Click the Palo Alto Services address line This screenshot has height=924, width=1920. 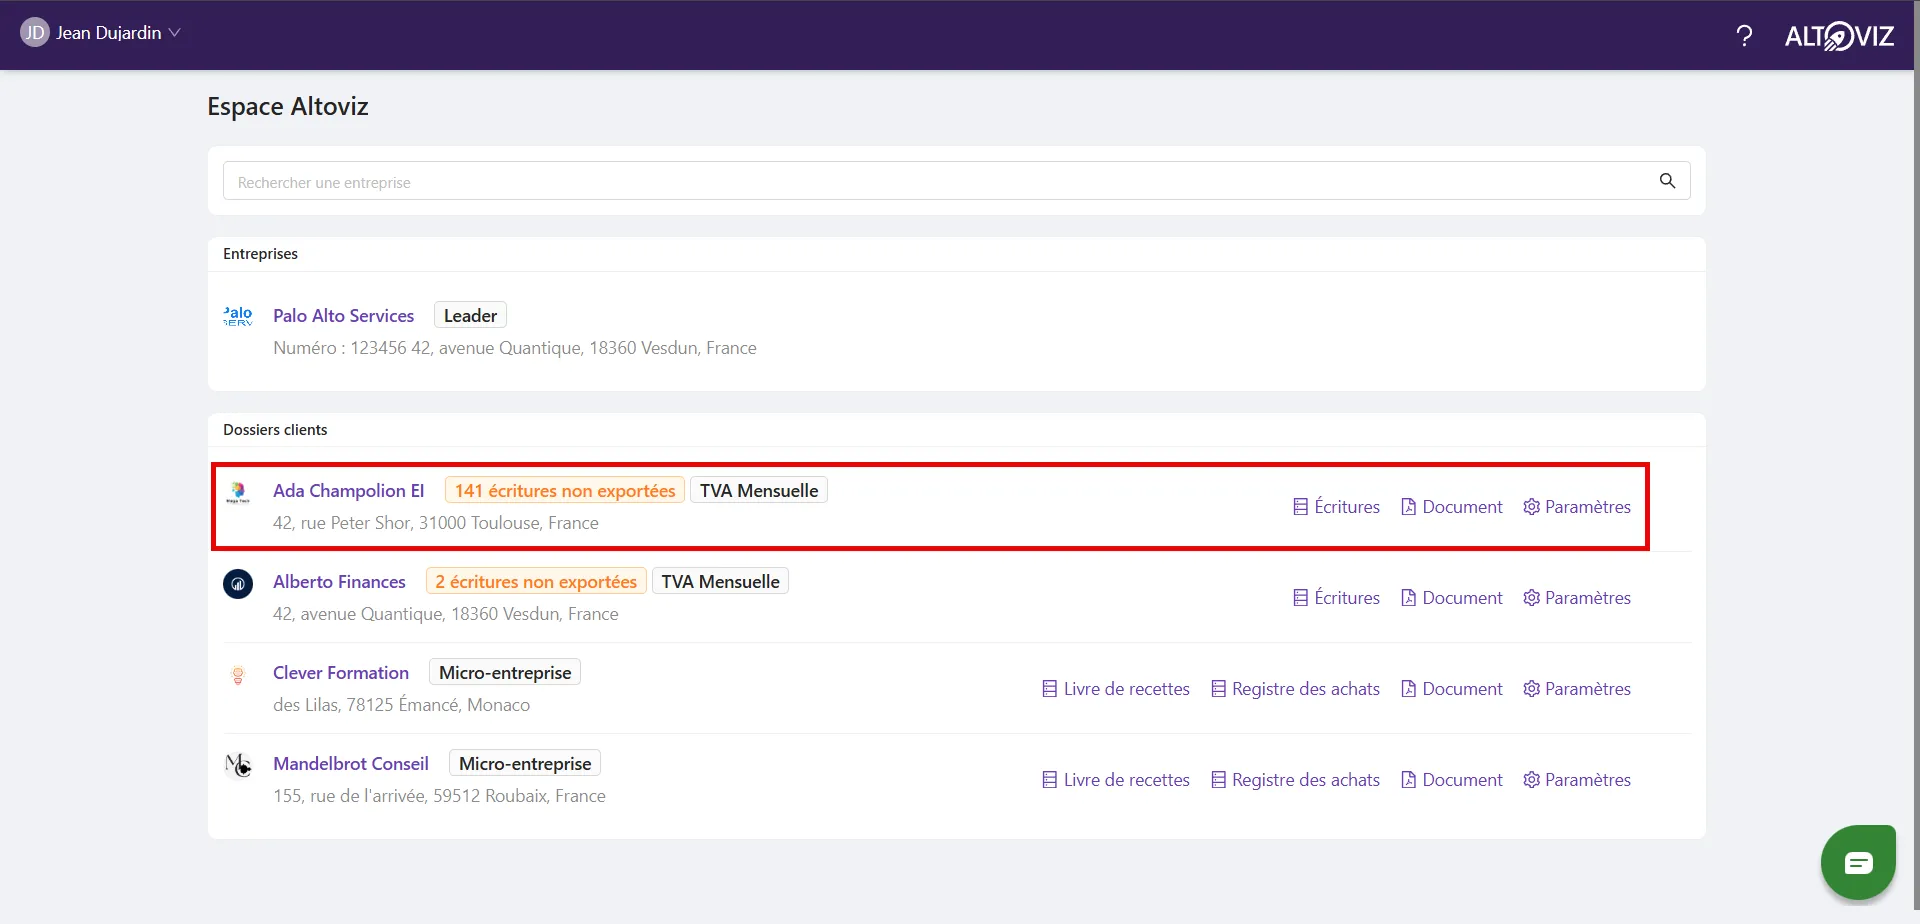click(515, 348)
